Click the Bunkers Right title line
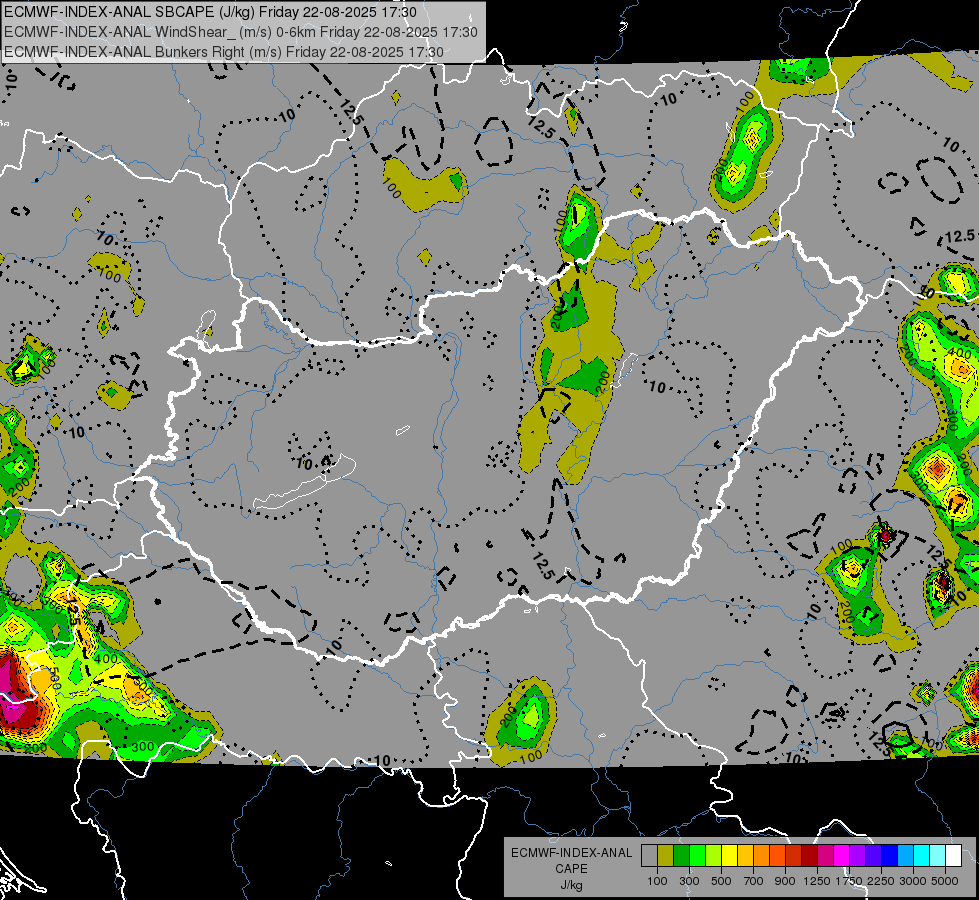 224,52
